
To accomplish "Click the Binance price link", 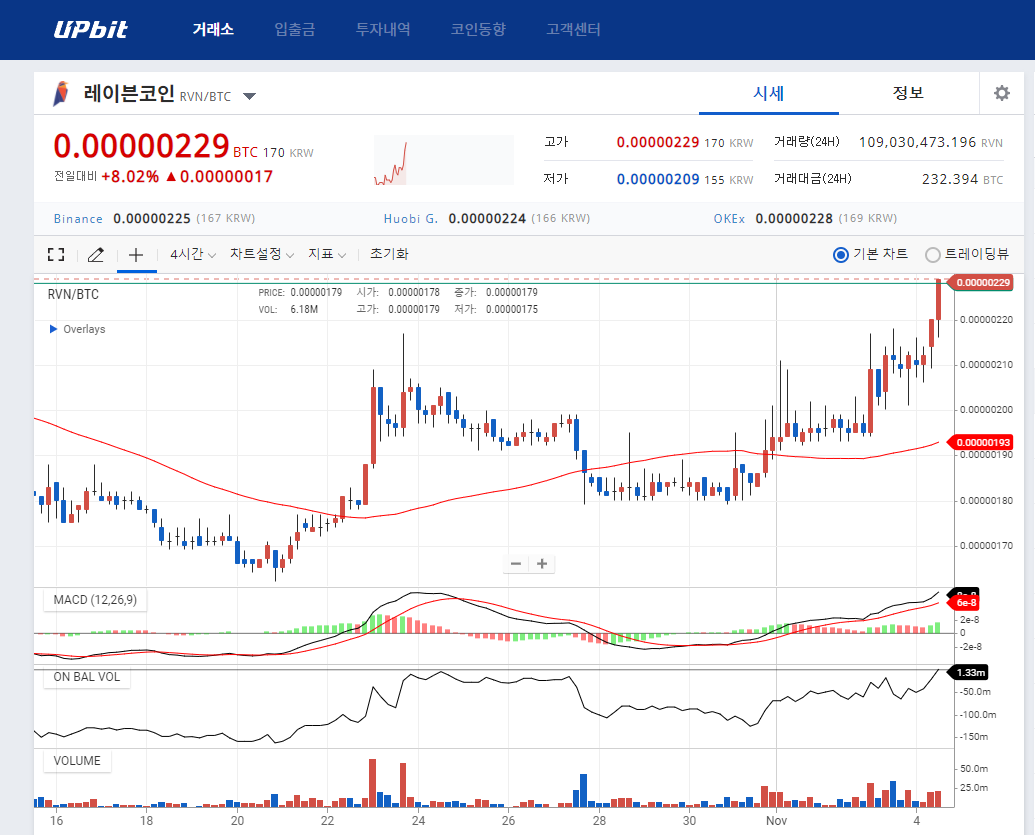I will 78,218.
